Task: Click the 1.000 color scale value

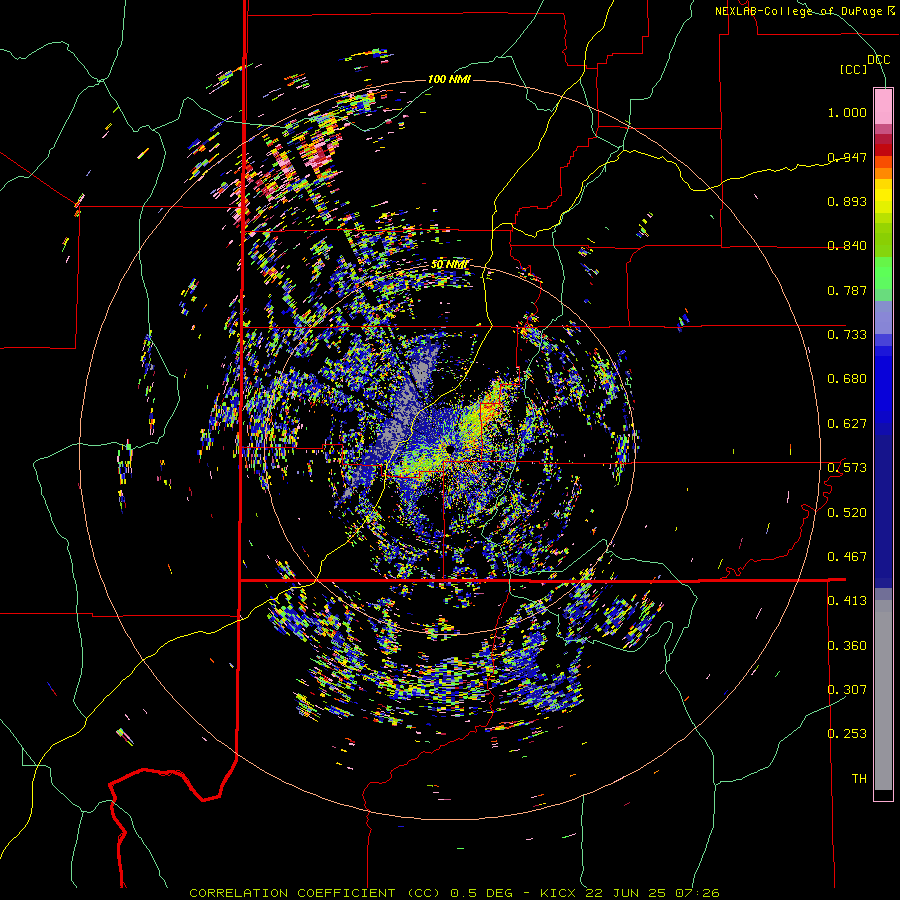Action: 847,112
